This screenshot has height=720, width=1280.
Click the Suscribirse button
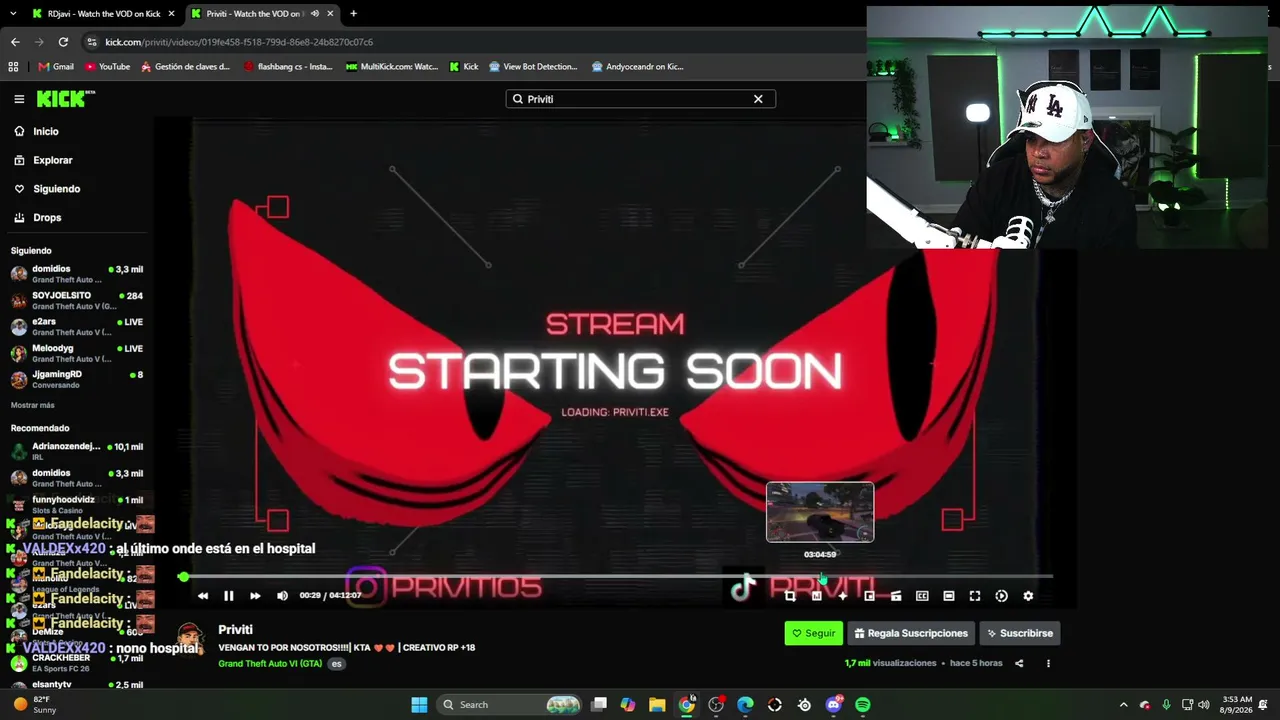[1019, 633]
